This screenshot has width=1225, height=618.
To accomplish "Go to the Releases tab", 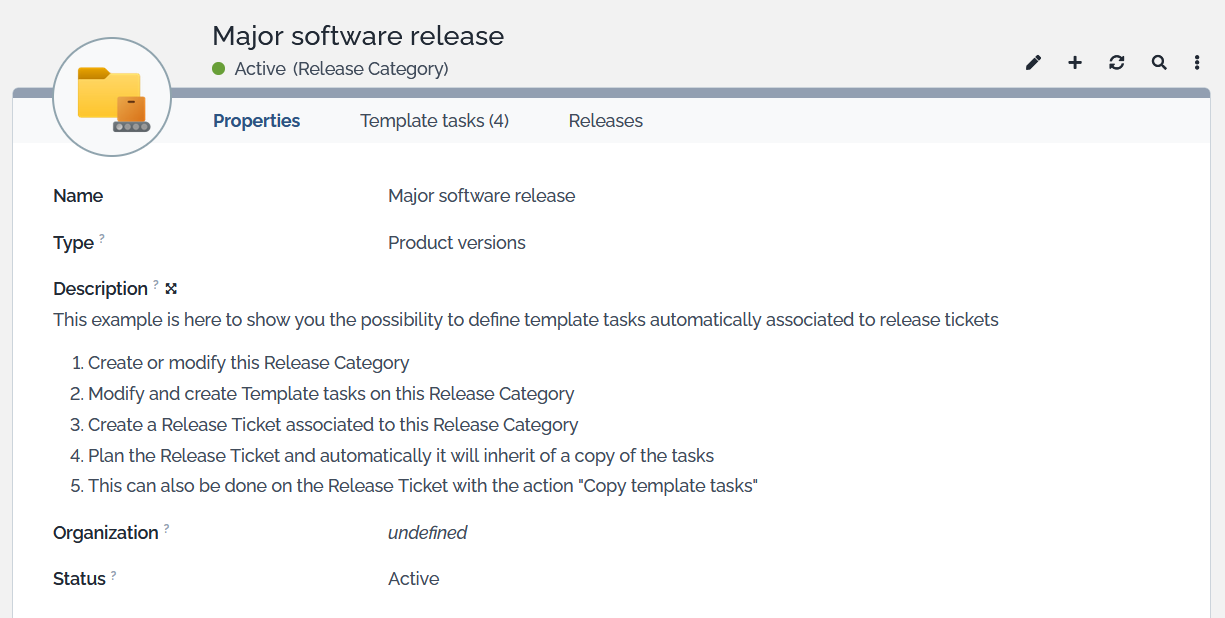I will [605, 121].
